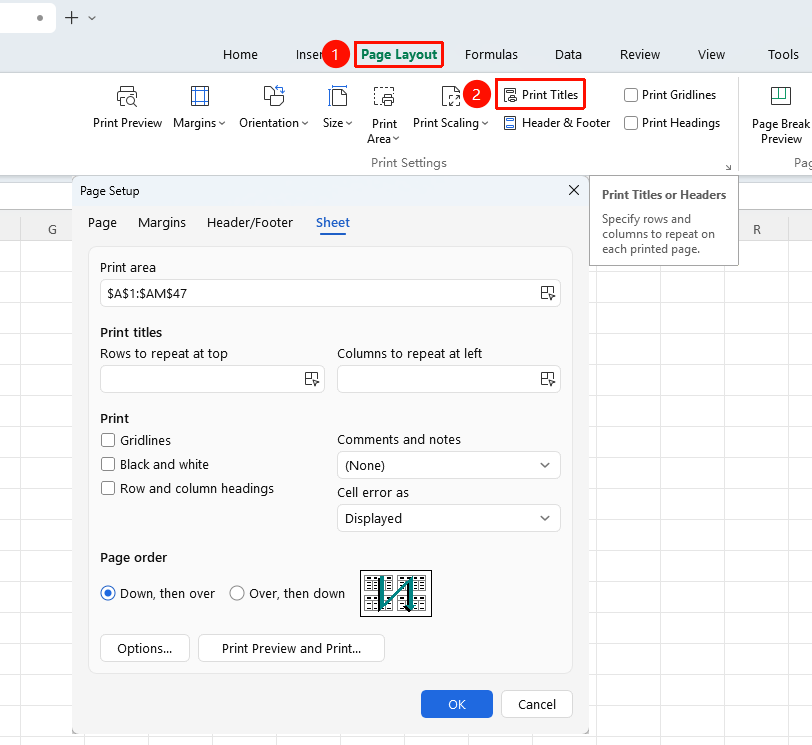This screenshot has height=745, width=812.
Task: Switch to the Page tab in Page Setup
Action: (x=102, y=223)
